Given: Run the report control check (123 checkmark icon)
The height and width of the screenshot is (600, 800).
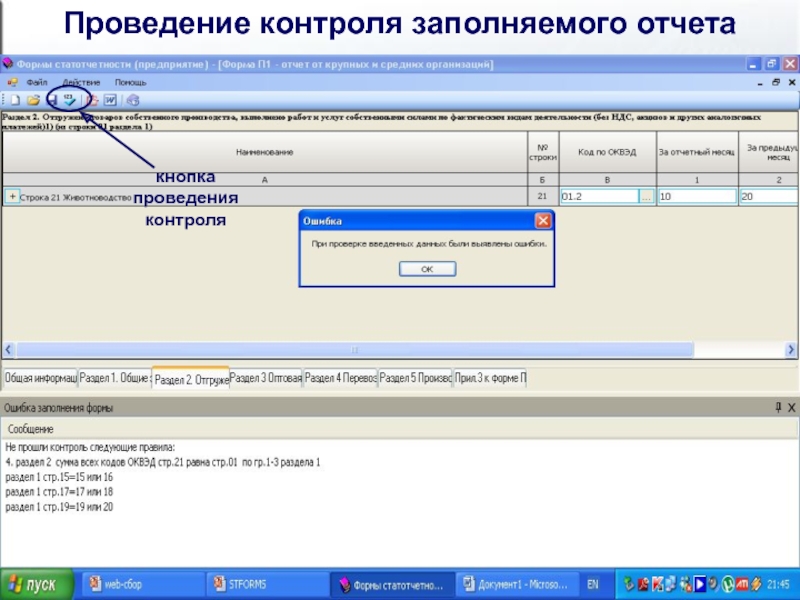Looking at the screenshot, I should [69, 100].
